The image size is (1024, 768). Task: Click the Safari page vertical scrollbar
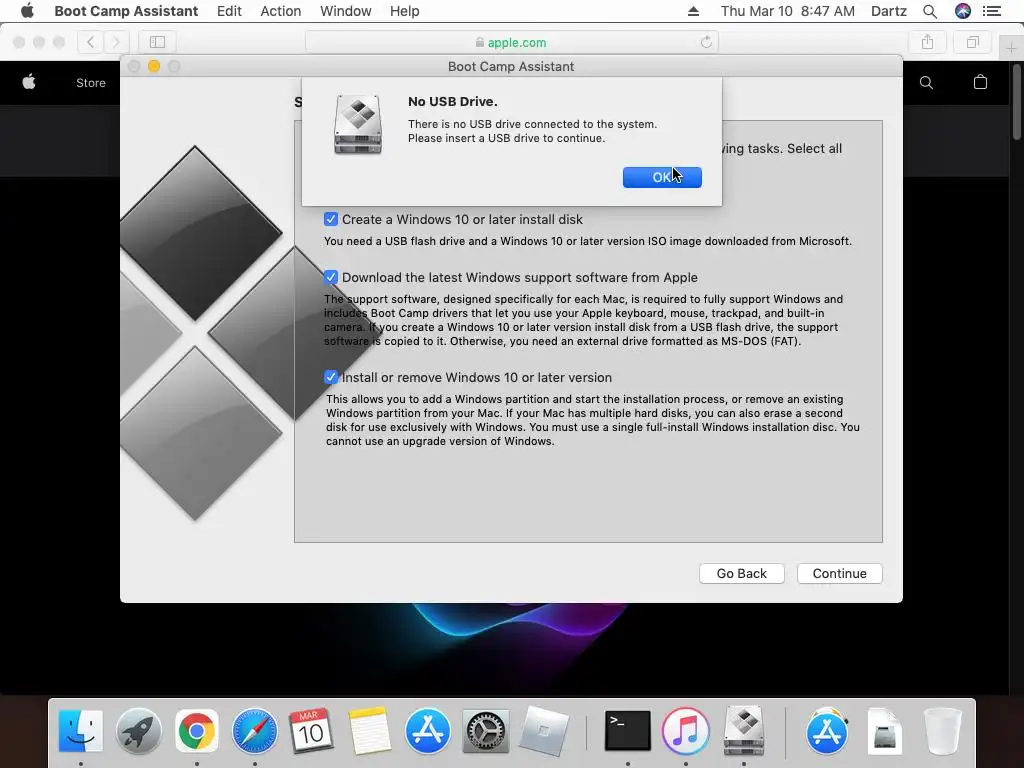tap(1017, 101)
